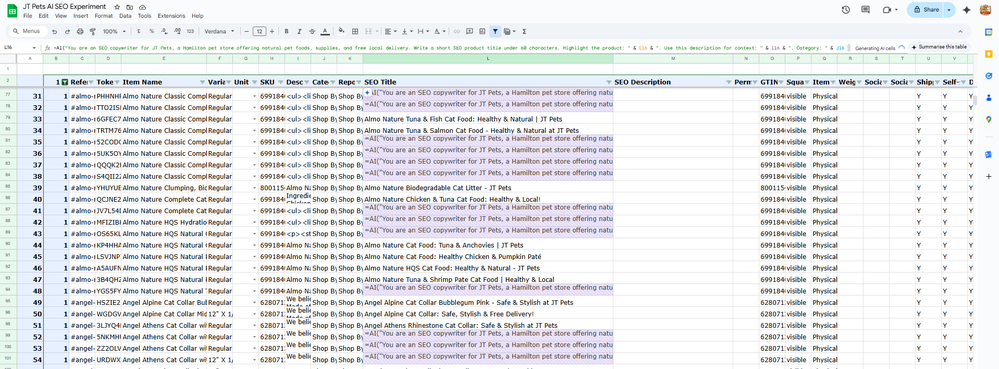Open filter dropdown on Item Name column

click(203, 82)
